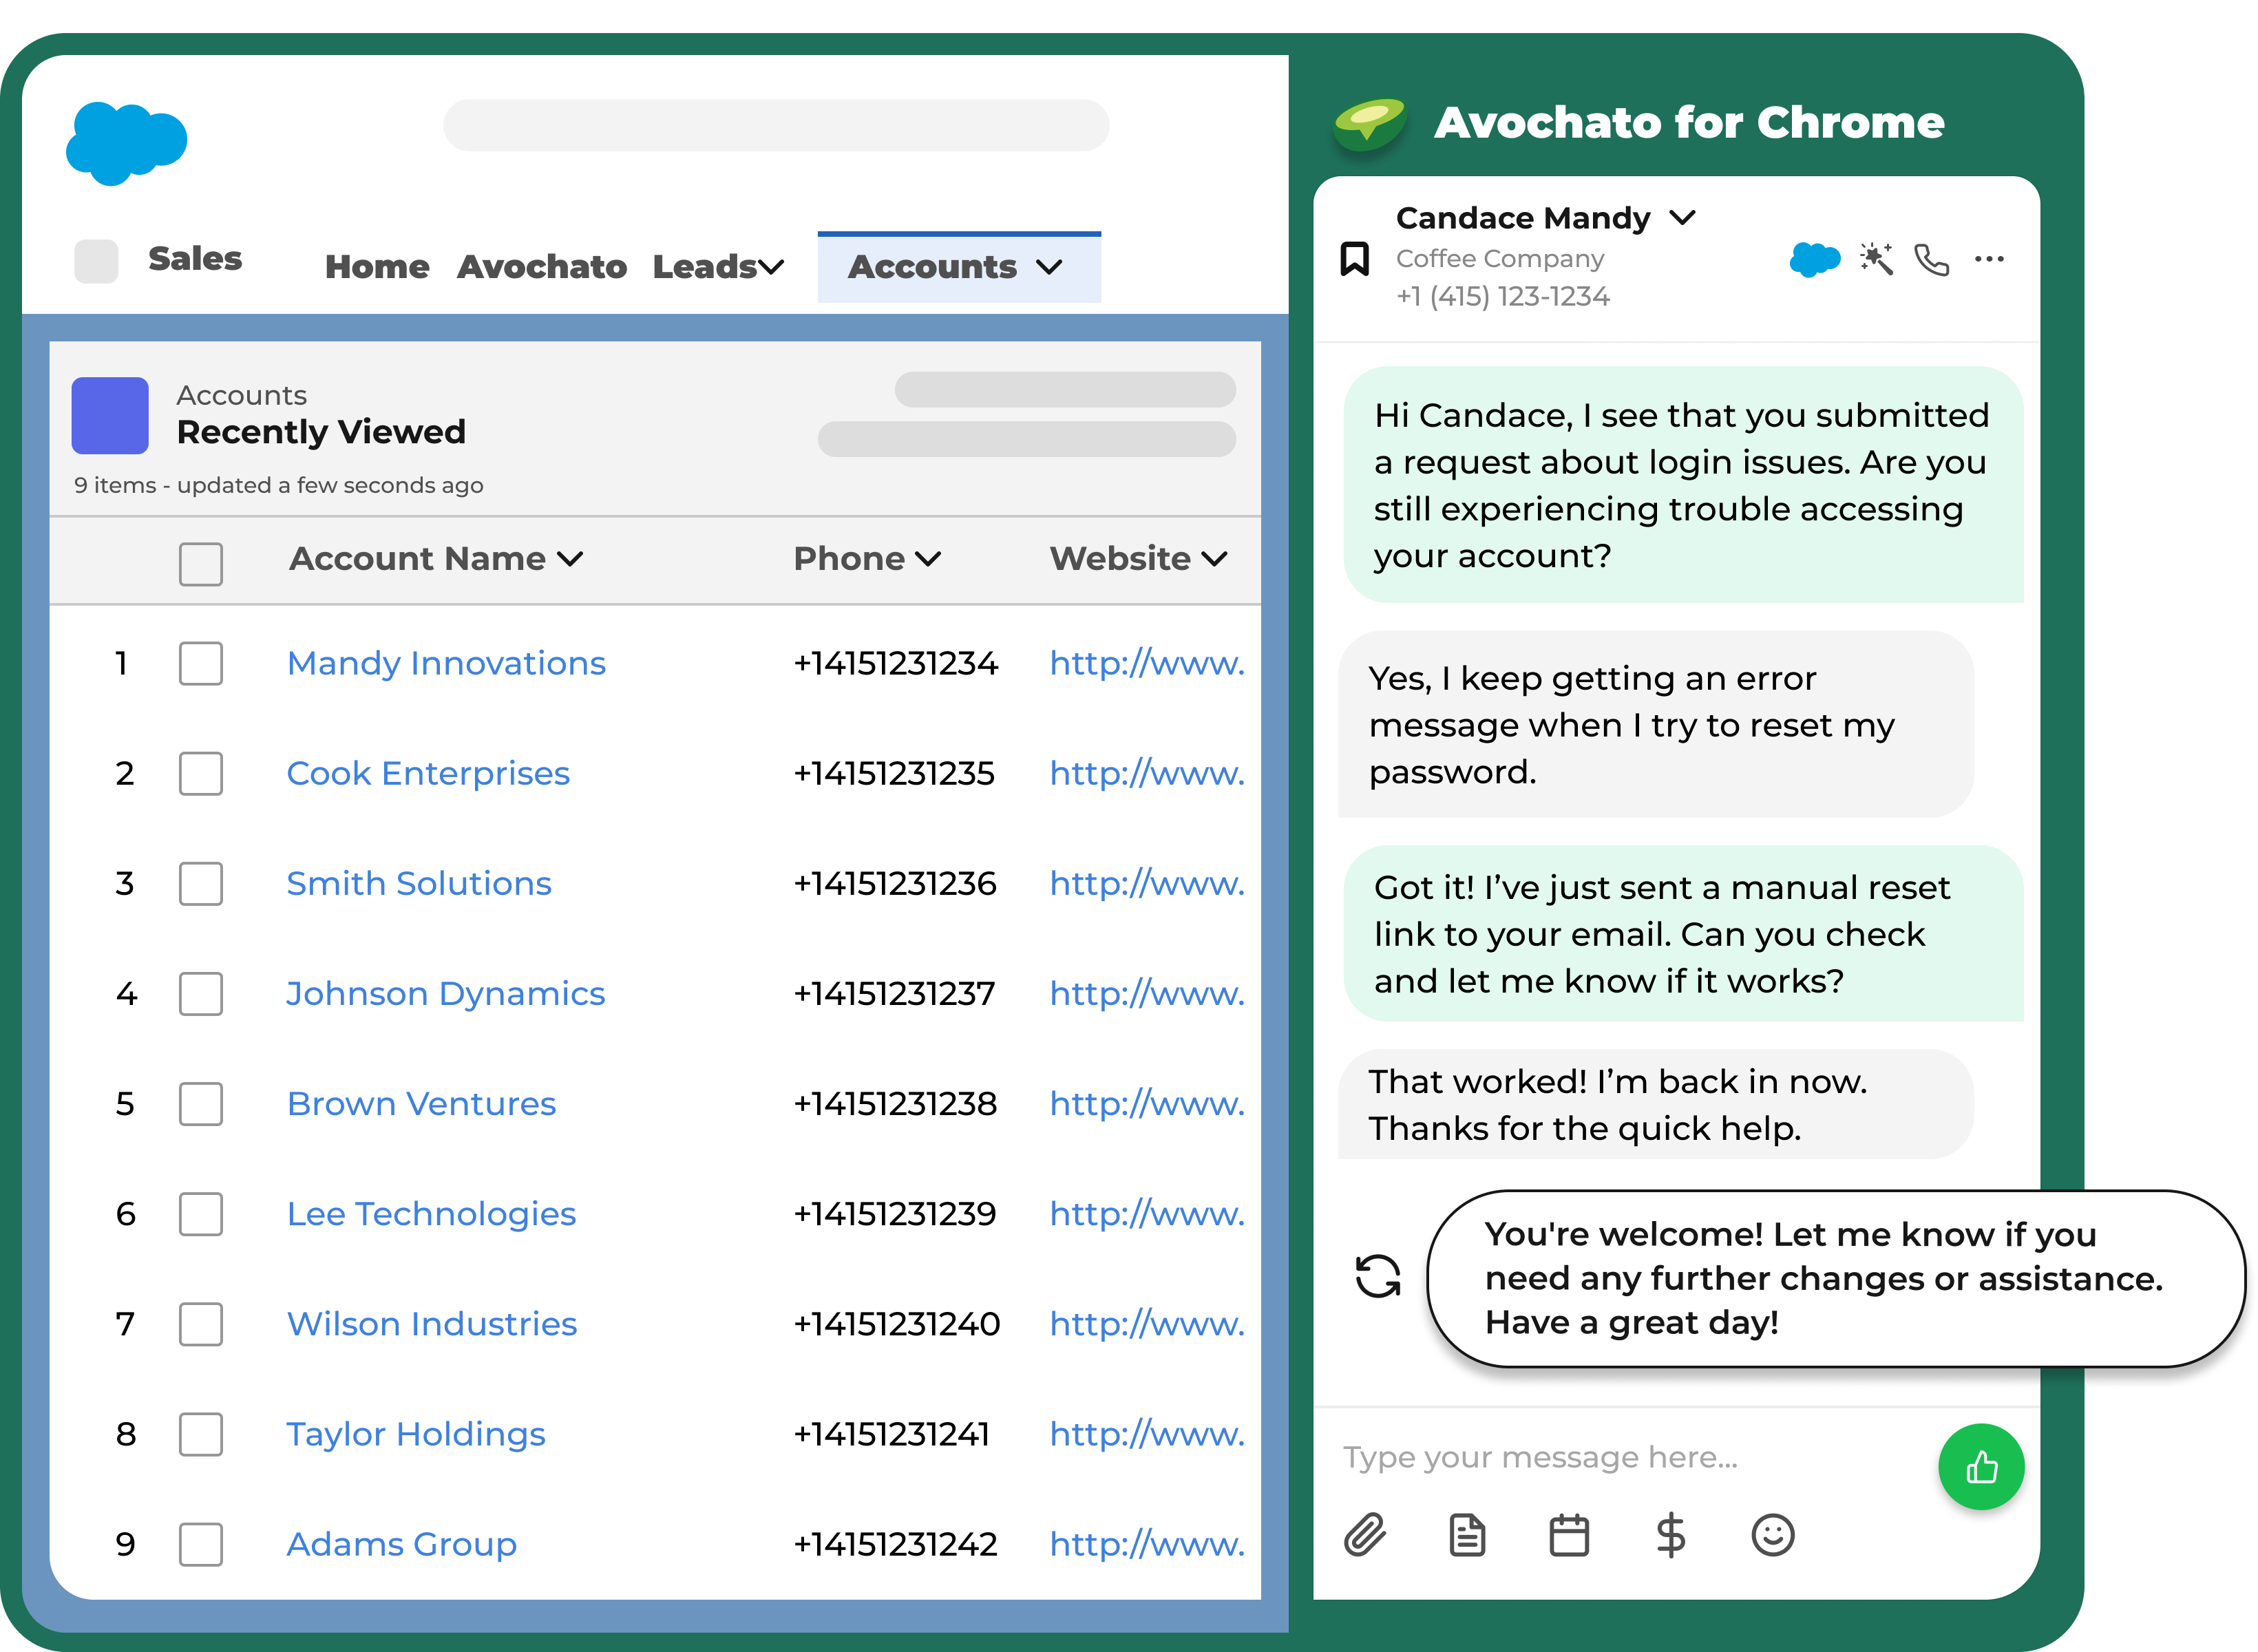Viewport: 2258px width, 1652px height.
Task: Check the Adams Group row checkbox
Action: click(200, 1544)
